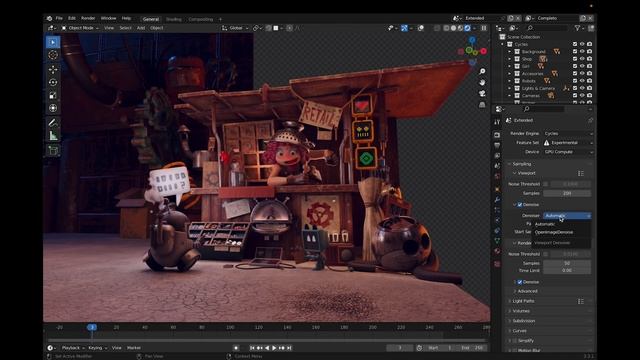Open the Render Engine Cycles dropdown
The width and height of the screenshot is (640, 360).
point(568,133)
